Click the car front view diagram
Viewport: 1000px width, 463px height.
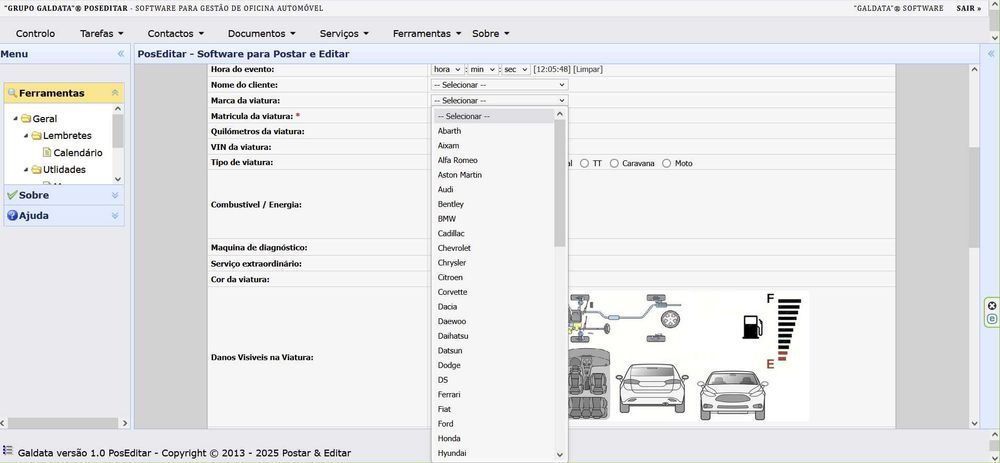click(x=732, y=395)
